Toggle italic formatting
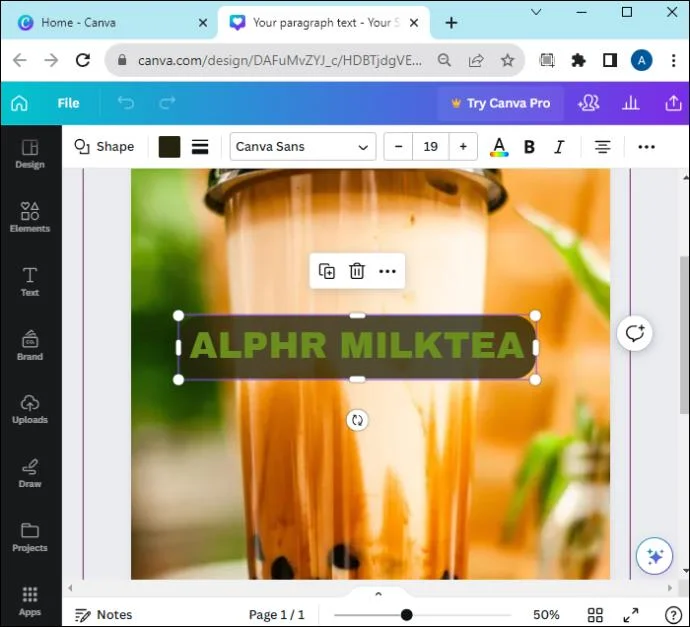The image size is (690, 627). point(559,147)
